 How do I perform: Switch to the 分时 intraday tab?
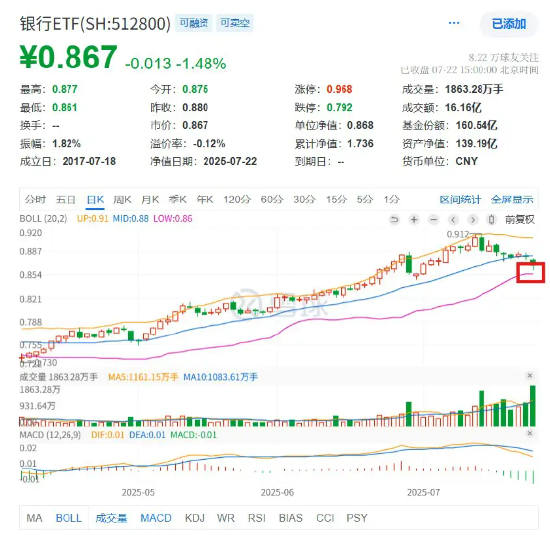pyautogui.click(x=35, y=200)
